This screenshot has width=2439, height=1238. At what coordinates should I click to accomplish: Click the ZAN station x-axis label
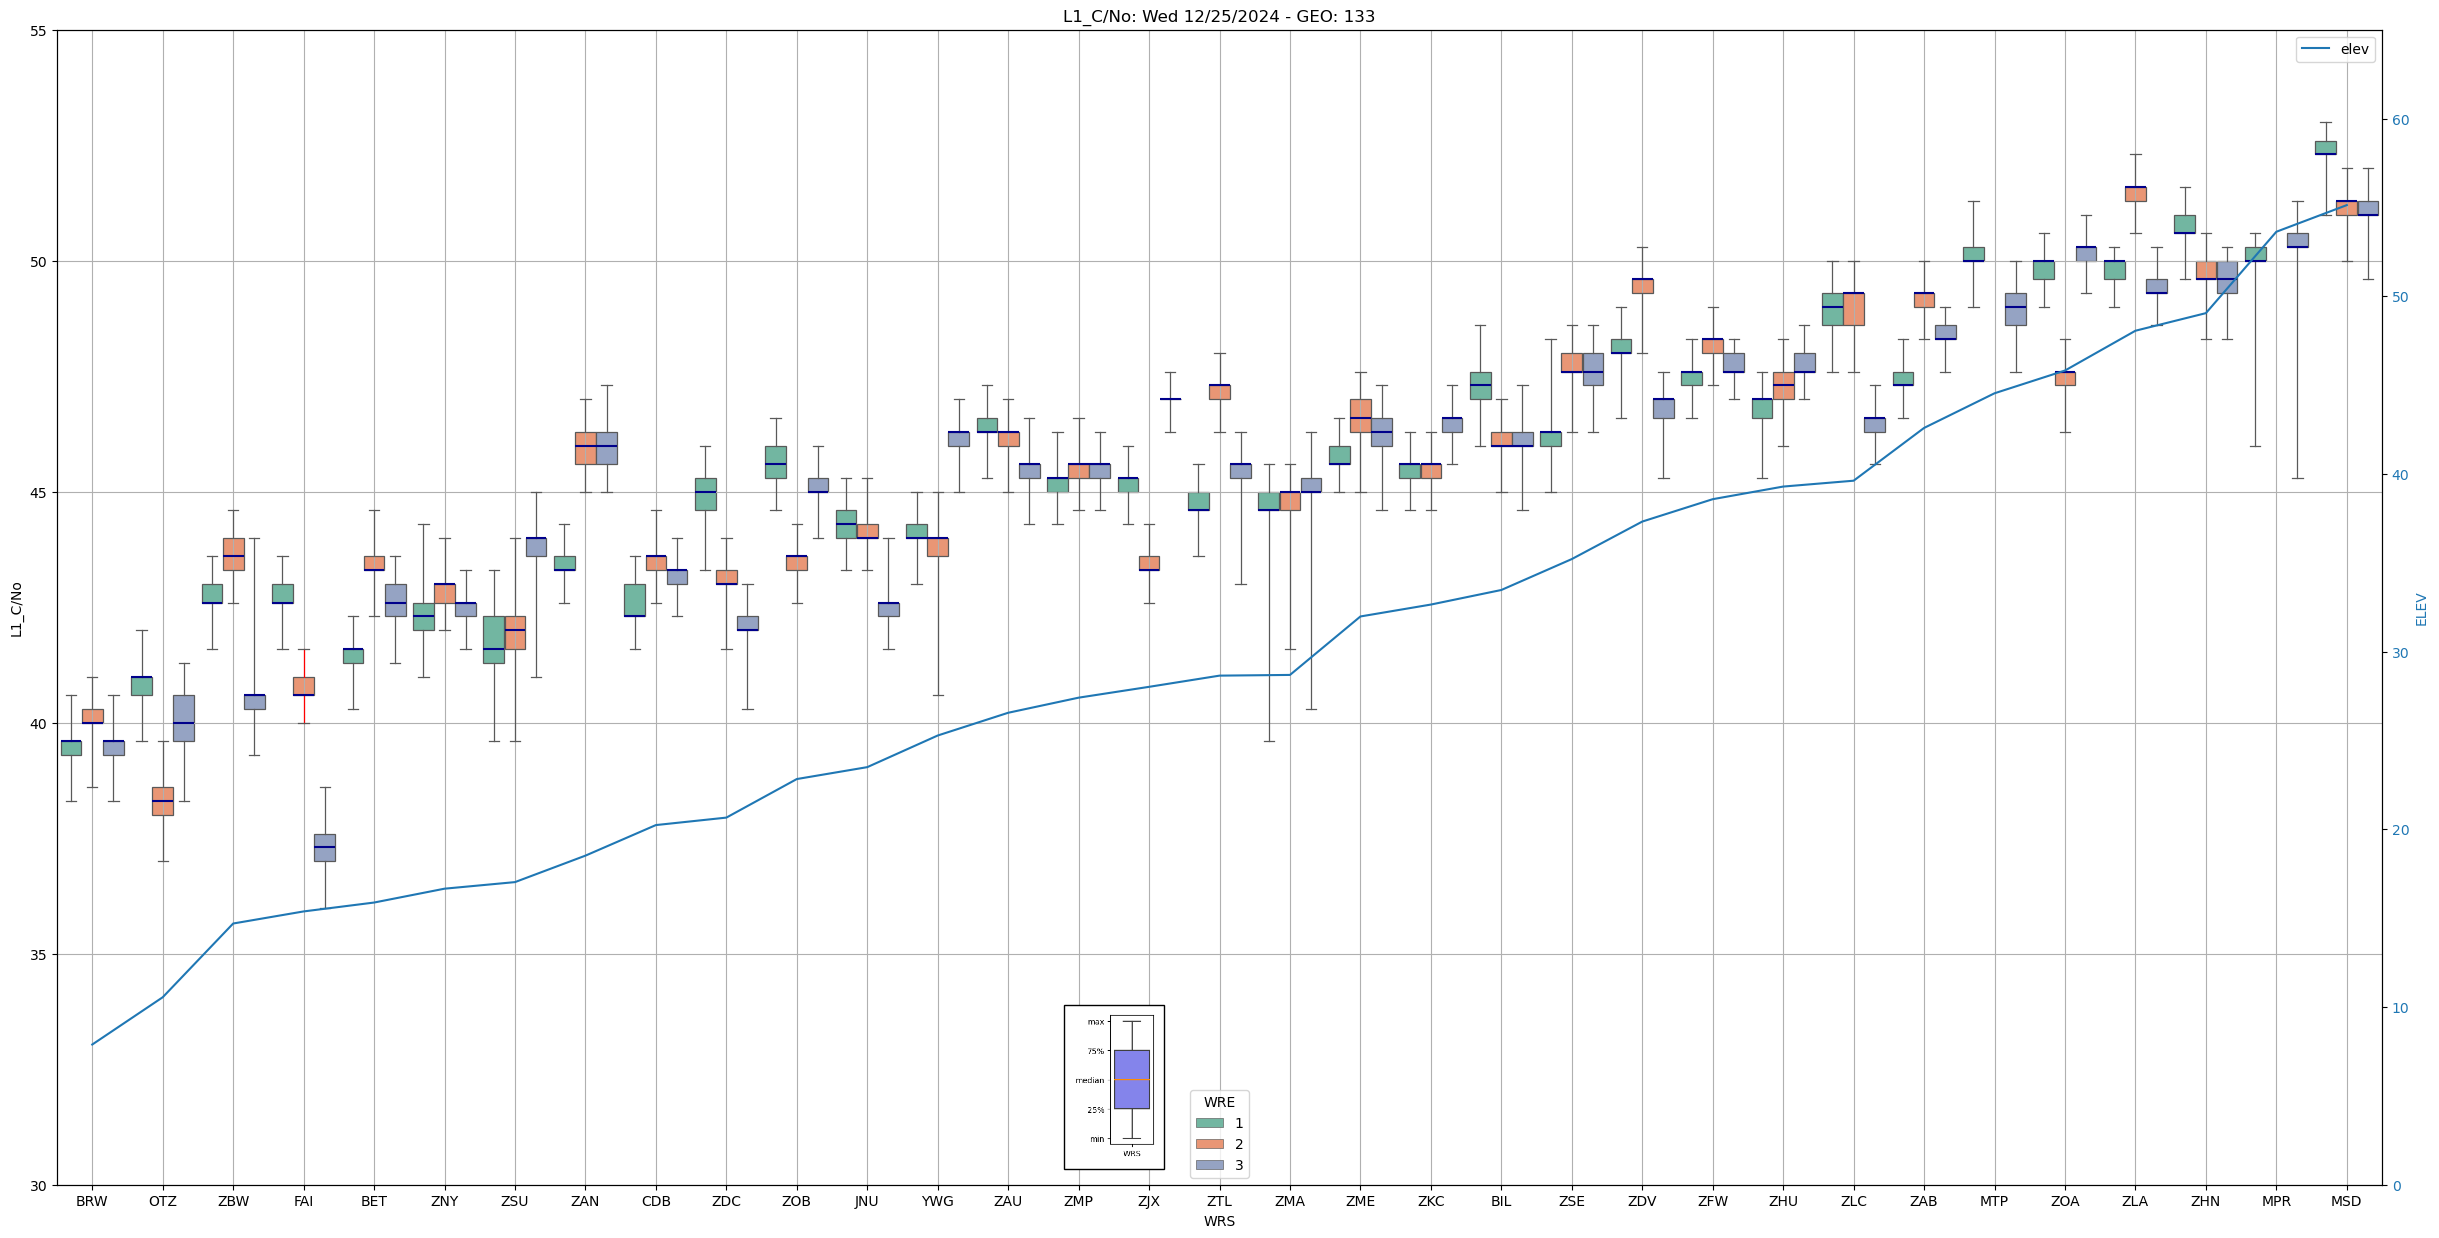click(x=585, y=1201)
